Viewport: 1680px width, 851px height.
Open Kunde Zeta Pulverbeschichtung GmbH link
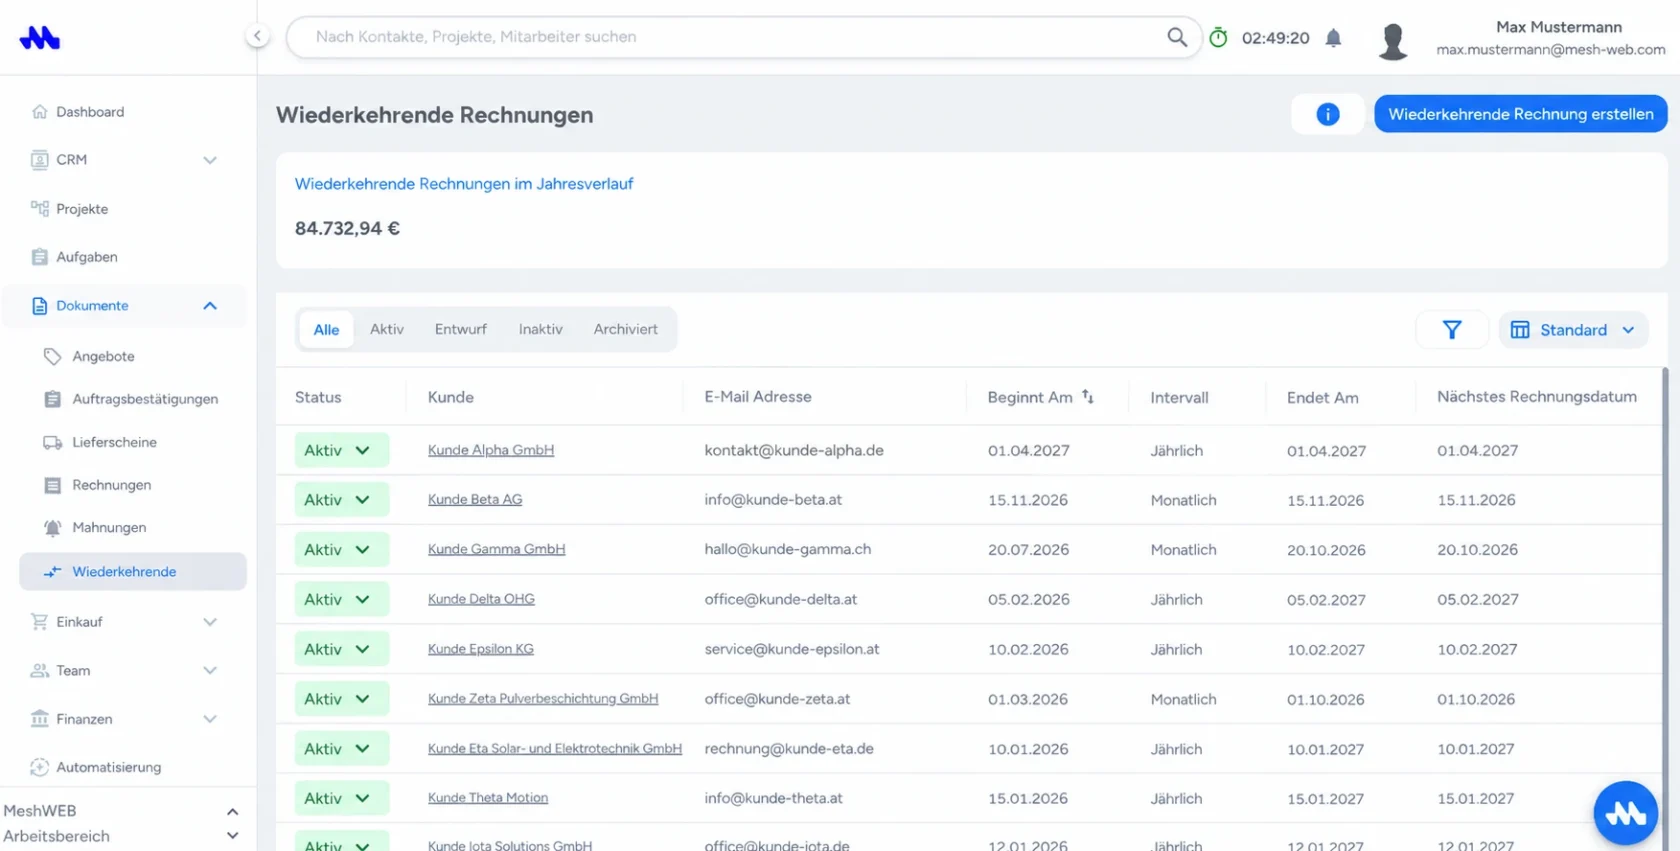[x=543, y=699]
